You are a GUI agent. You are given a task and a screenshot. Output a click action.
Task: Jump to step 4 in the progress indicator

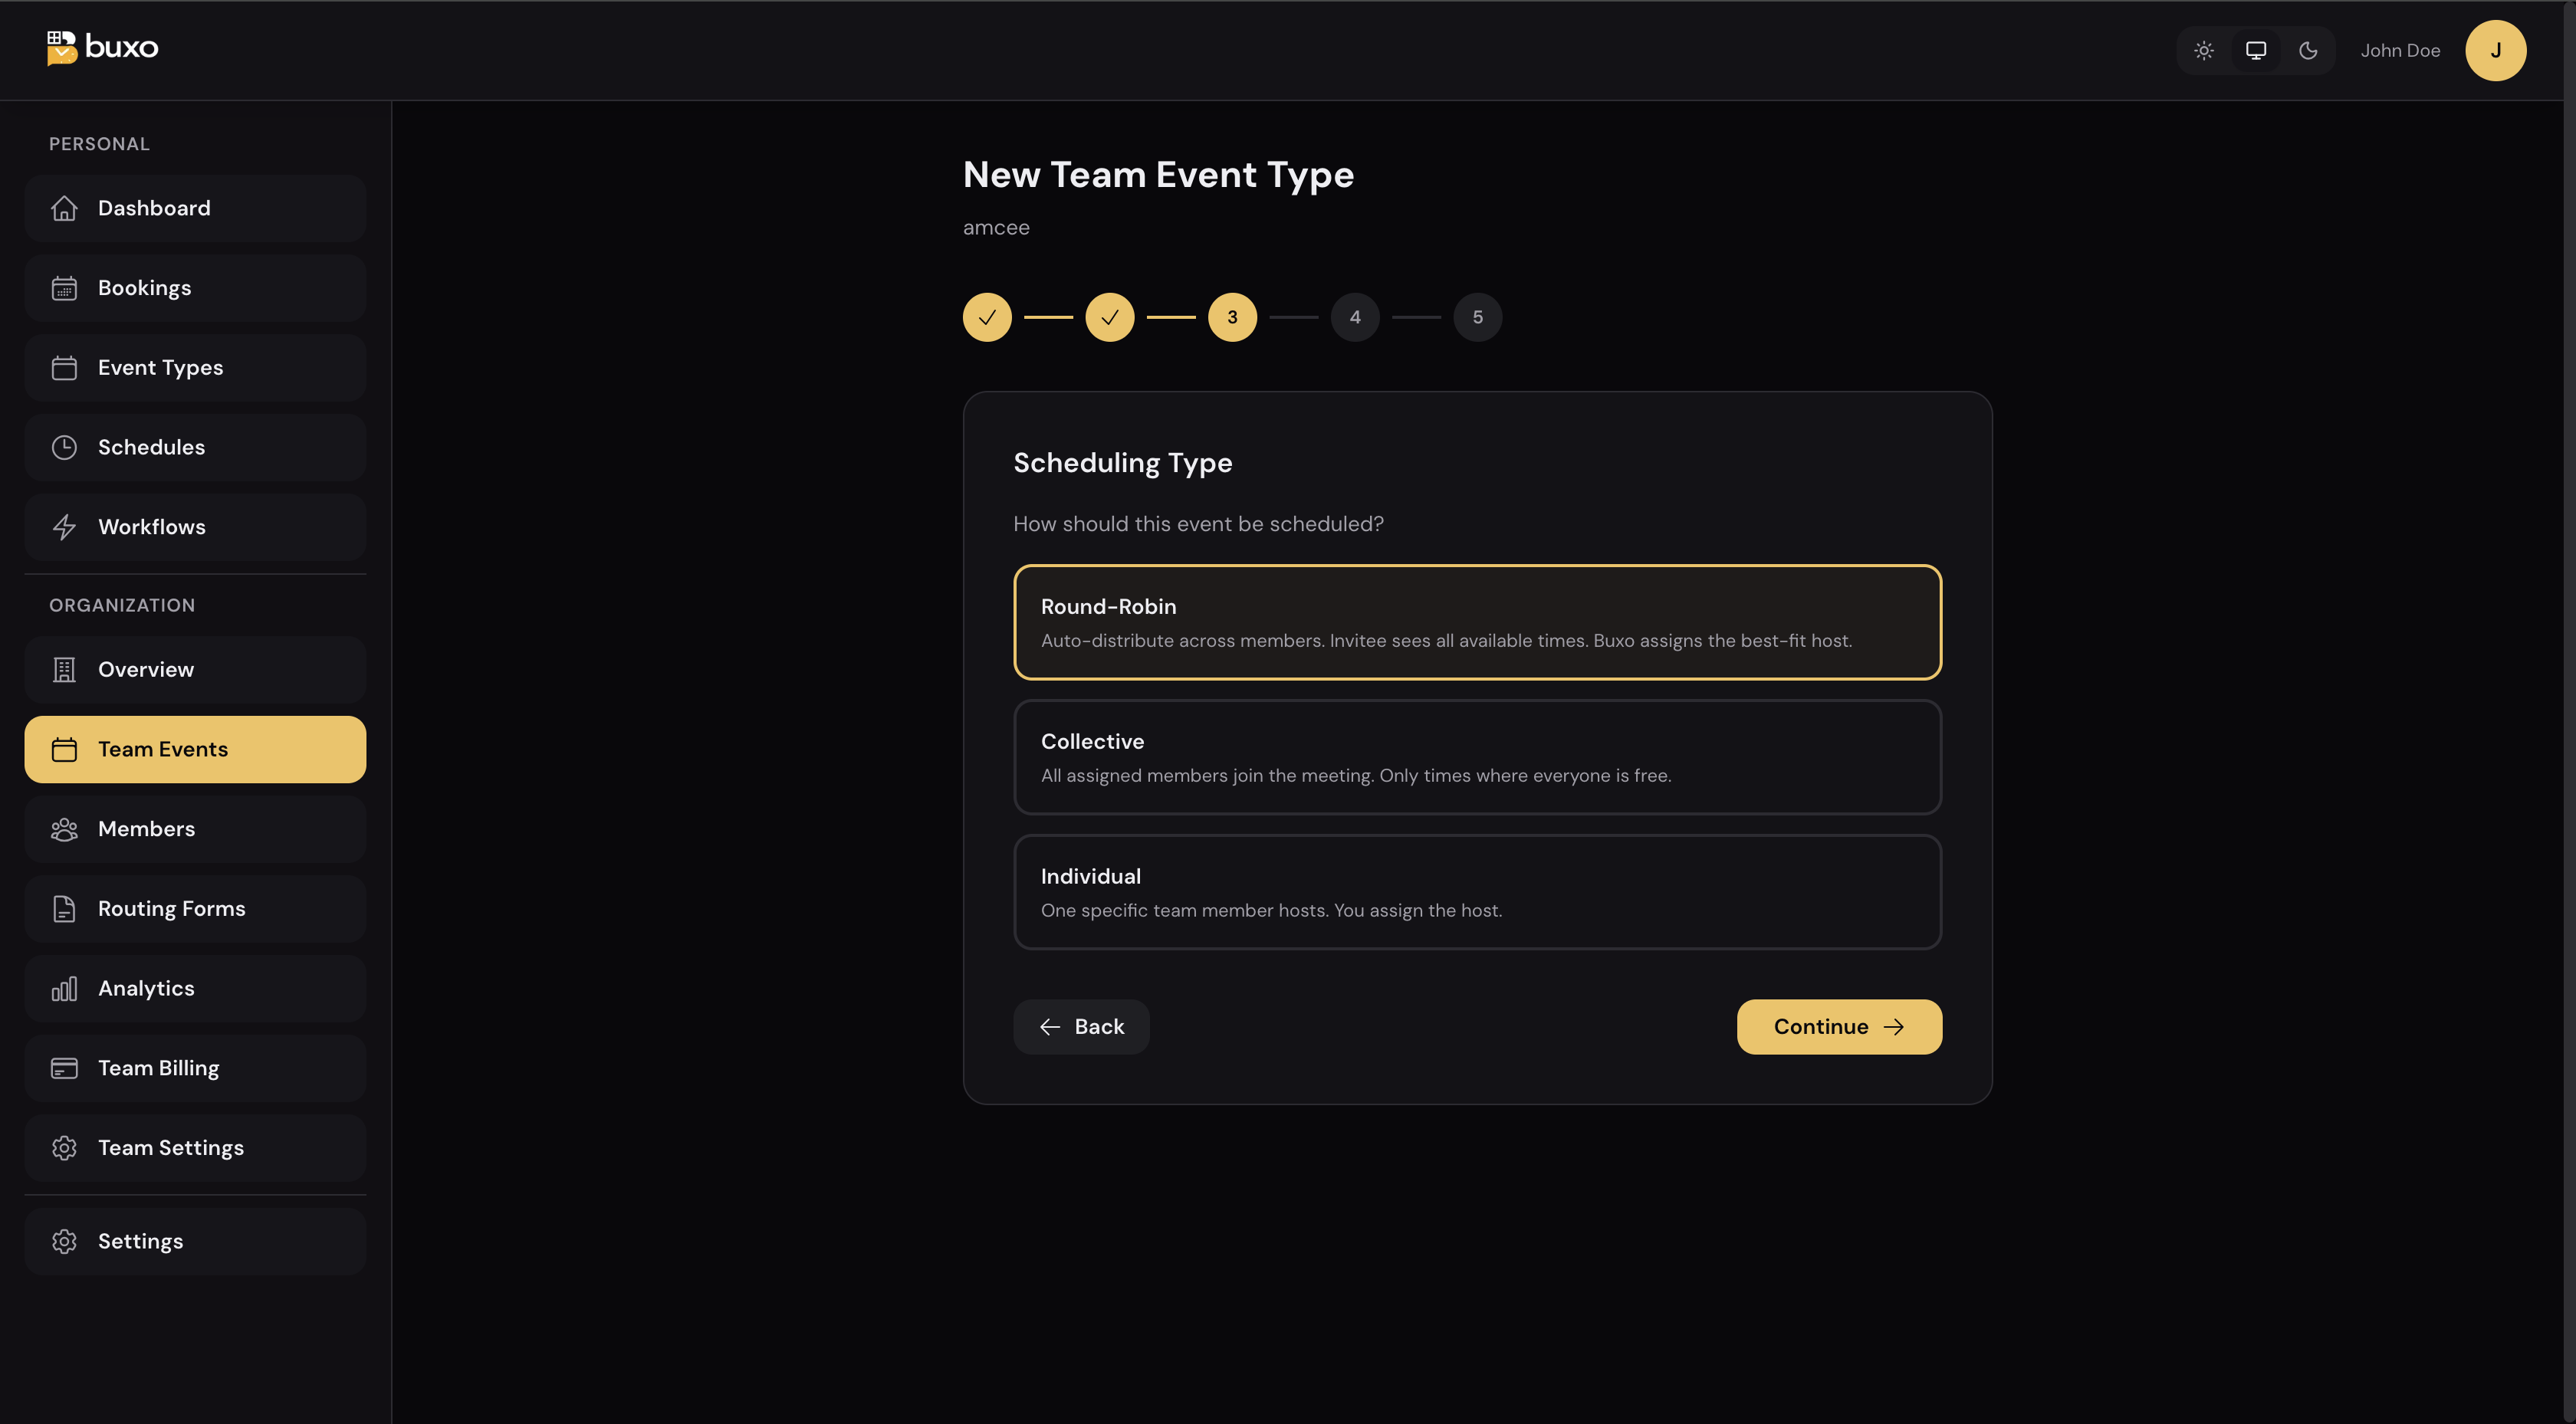pos(1355,317)
